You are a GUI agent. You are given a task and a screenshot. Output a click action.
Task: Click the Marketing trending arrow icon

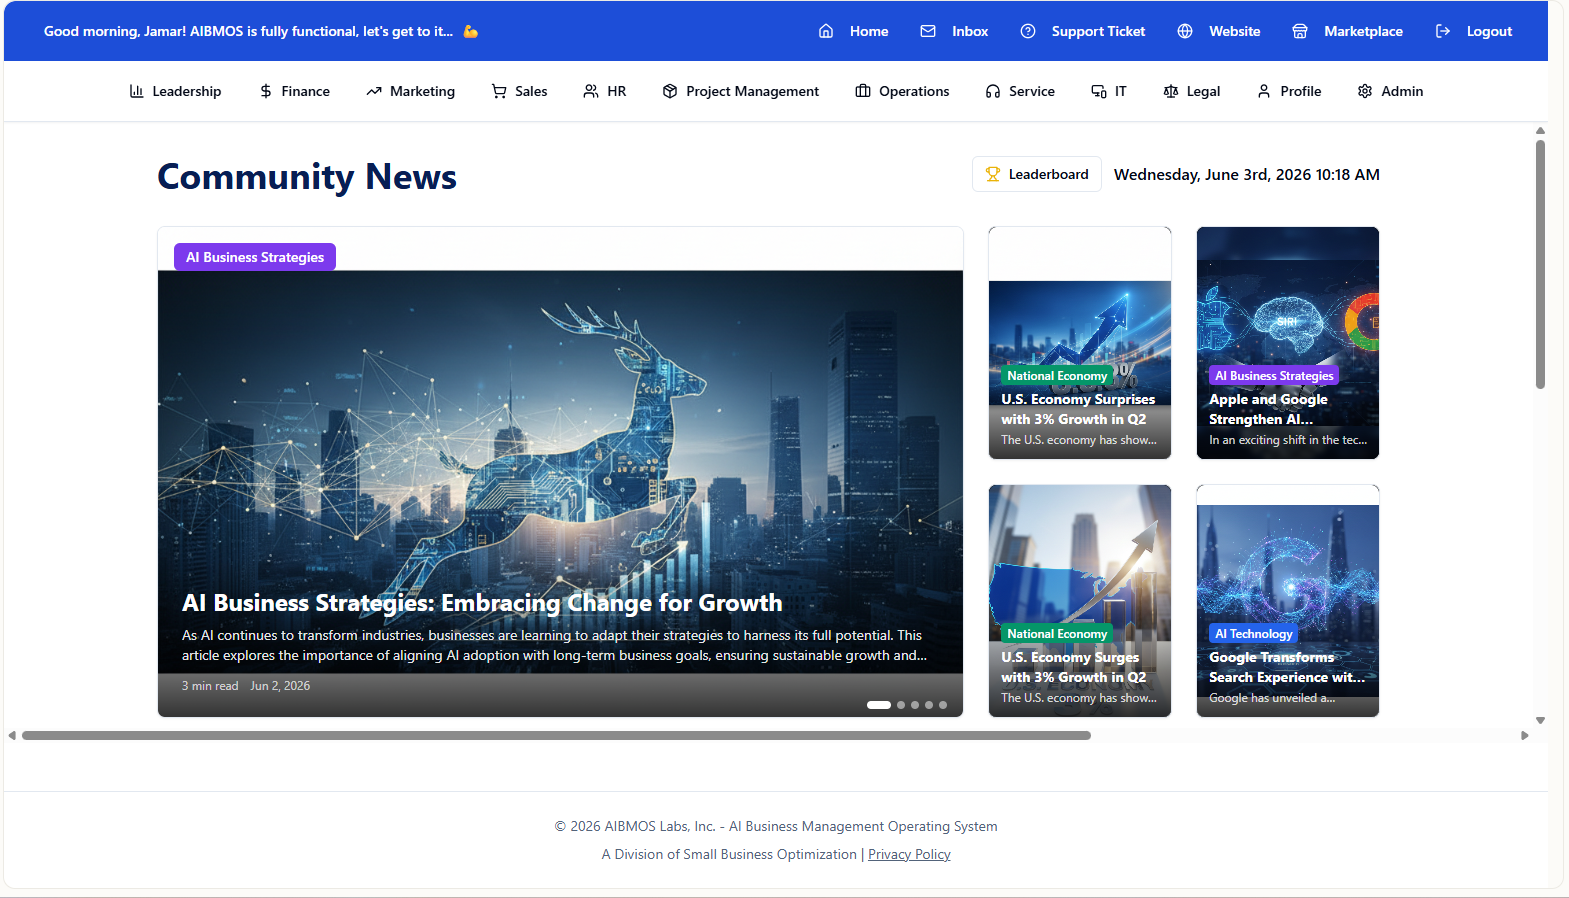coord(374,91)
